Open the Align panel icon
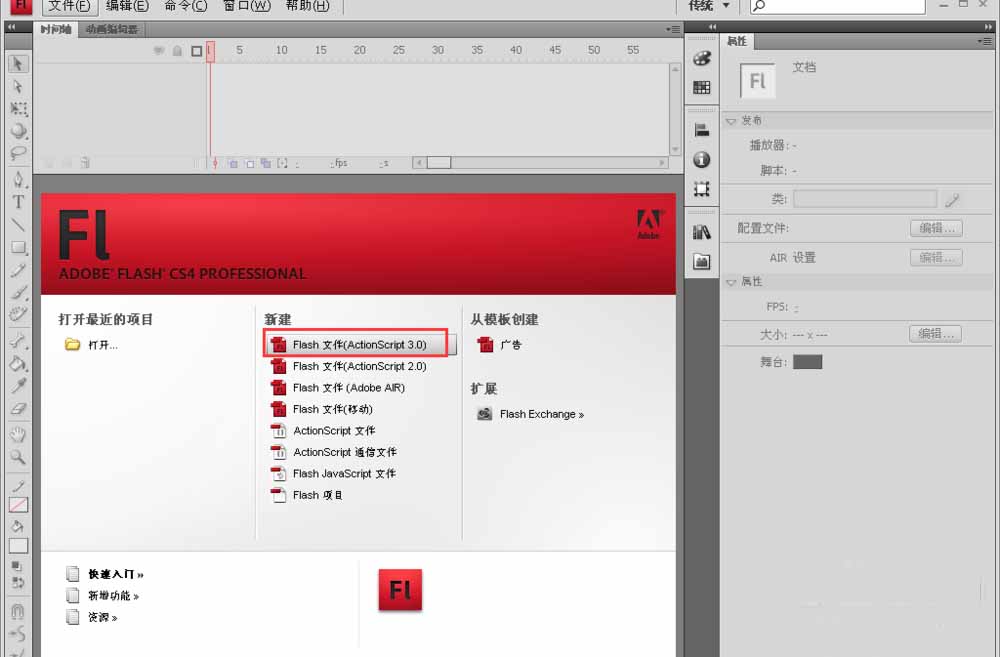This screenshot has height=657, width=1000. [x=702, y=130]
